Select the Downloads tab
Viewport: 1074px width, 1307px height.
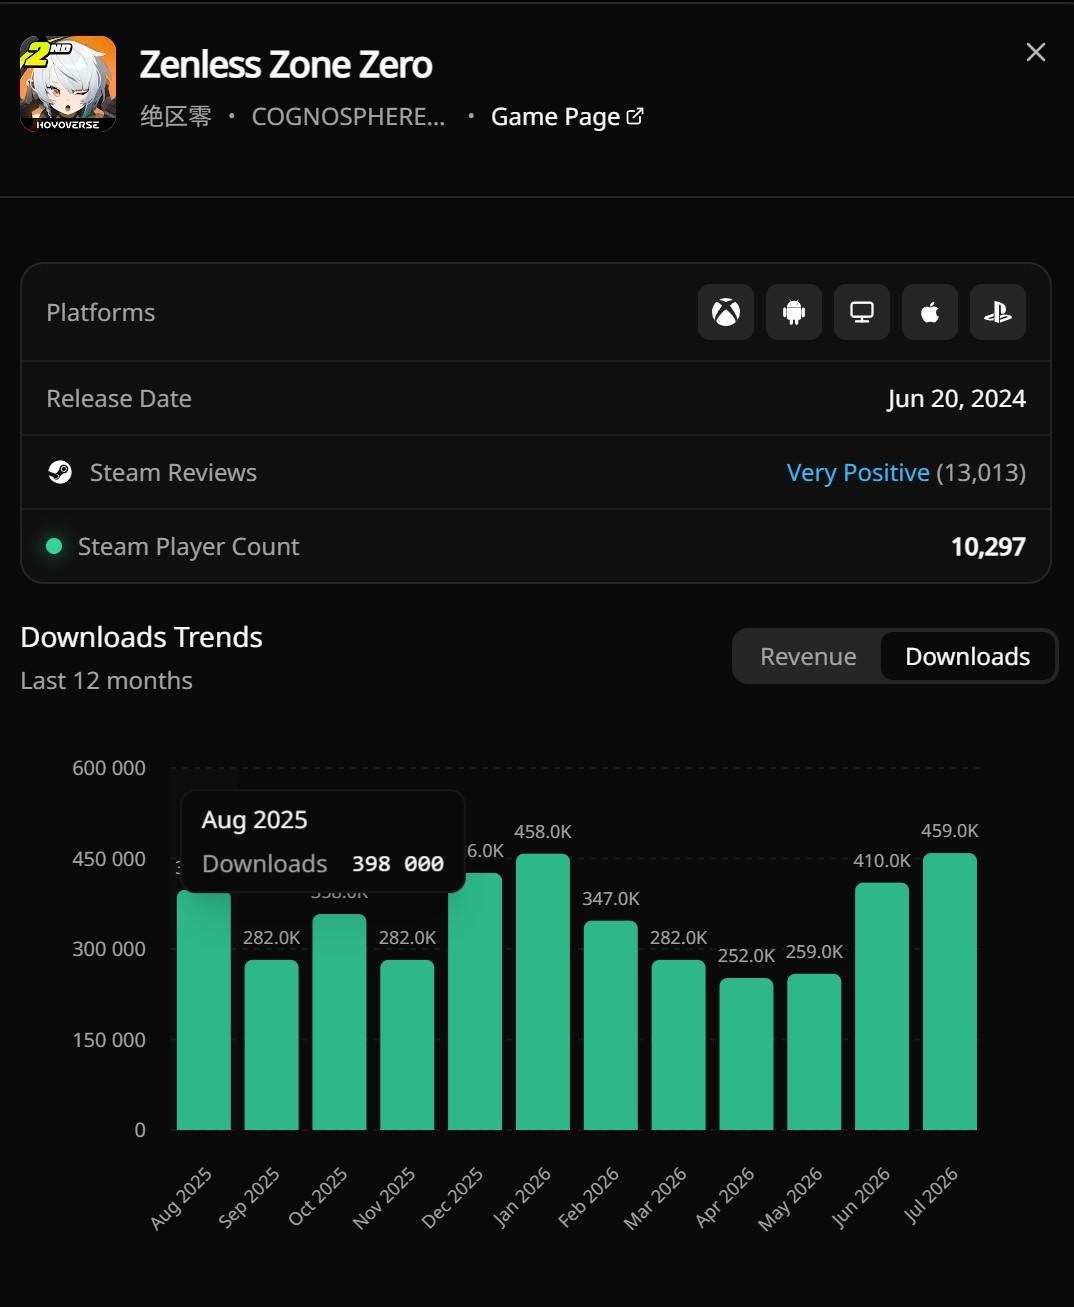tap(967, 656)
